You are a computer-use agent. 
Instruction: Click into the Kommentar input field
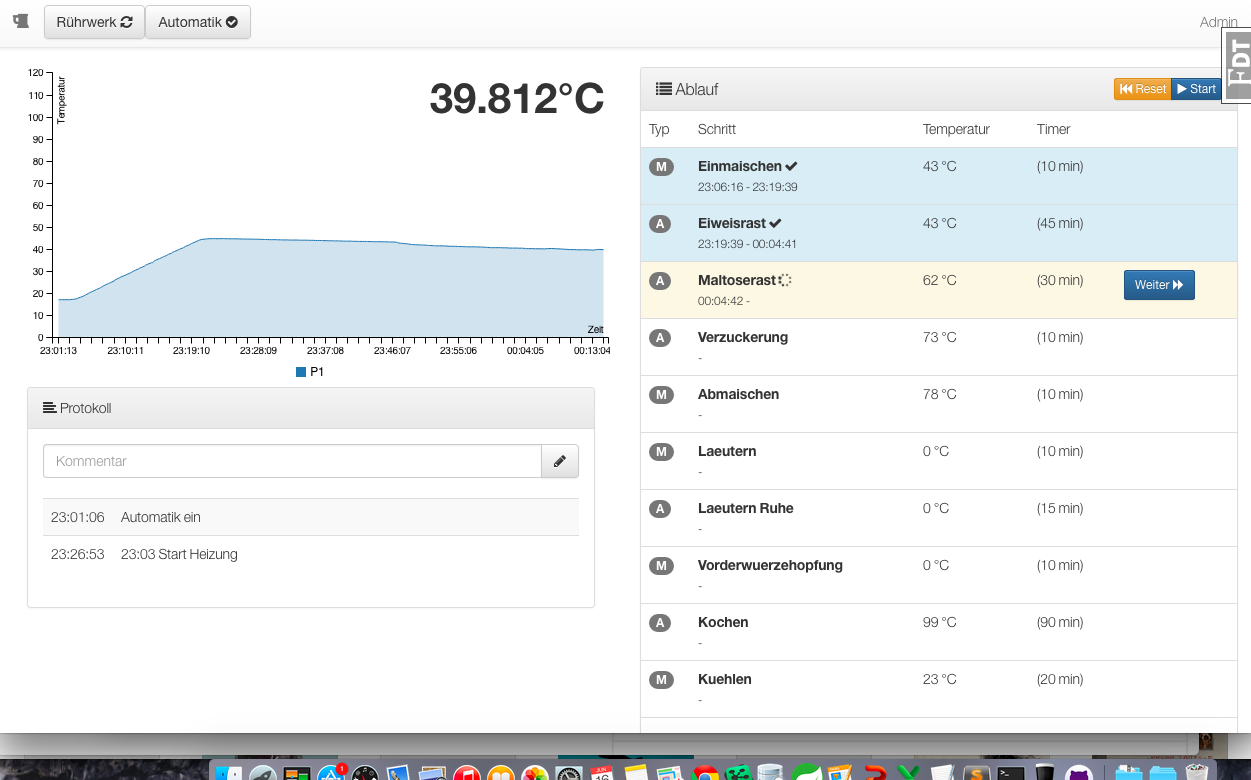coord(292,461)
